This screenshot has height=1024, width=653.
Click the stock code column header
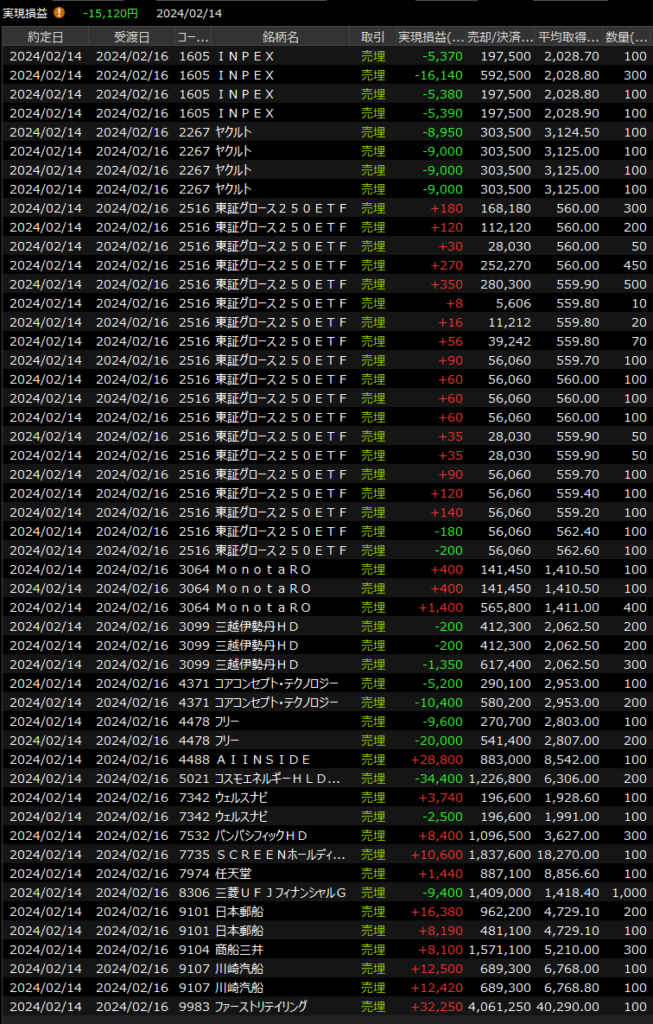[x=193, y=37]
